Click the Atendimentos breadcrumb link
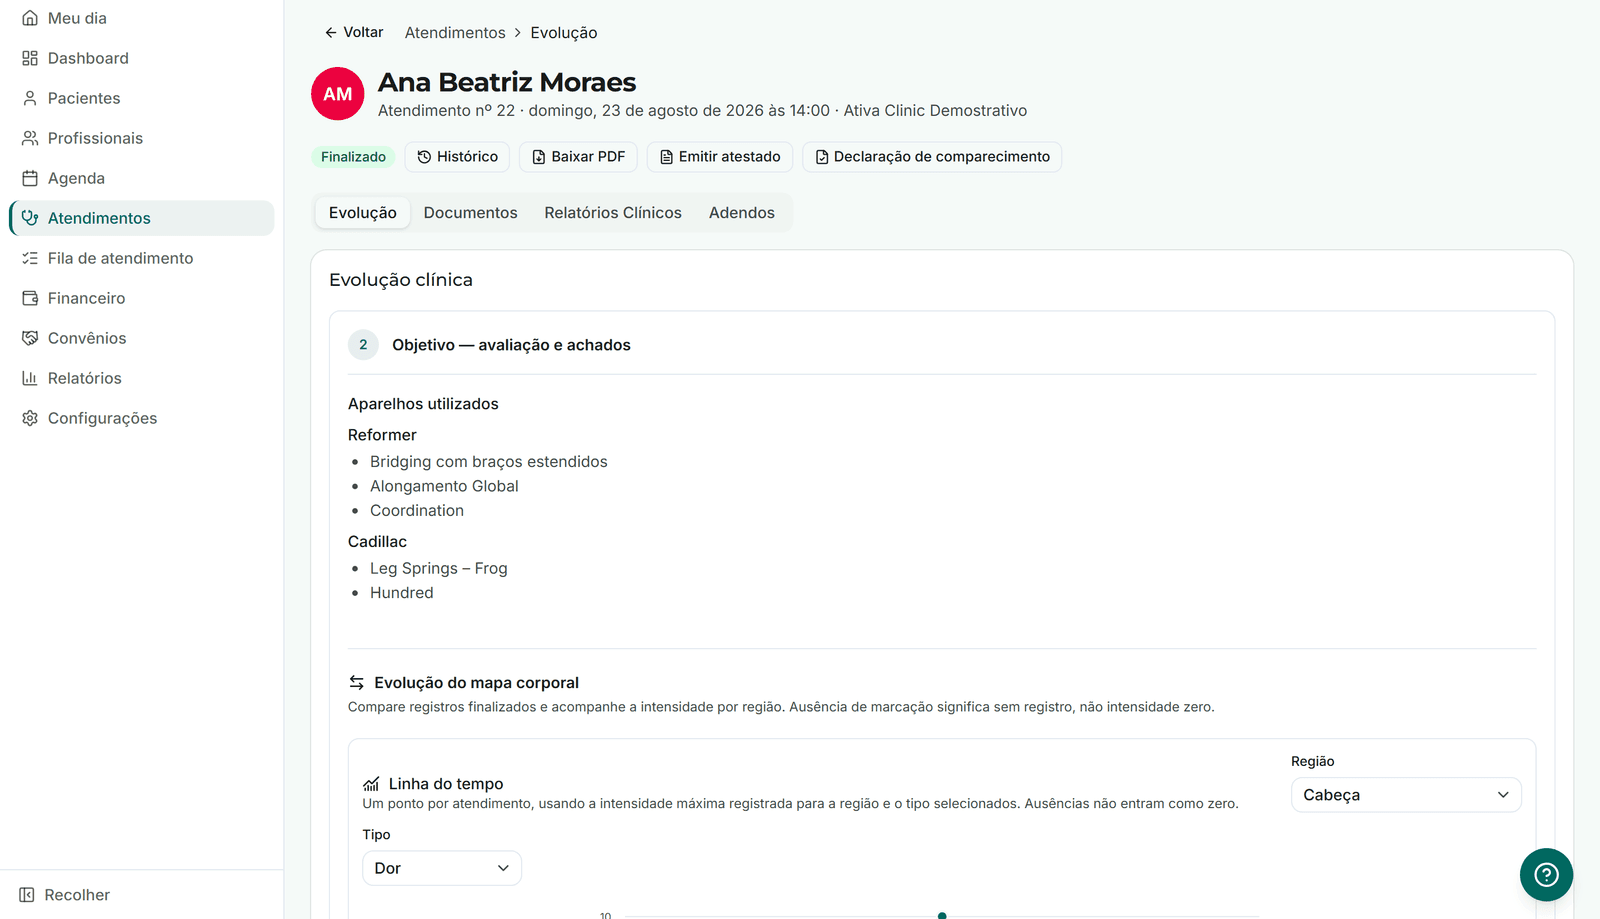1600x919 pixels. pos(455,33)
